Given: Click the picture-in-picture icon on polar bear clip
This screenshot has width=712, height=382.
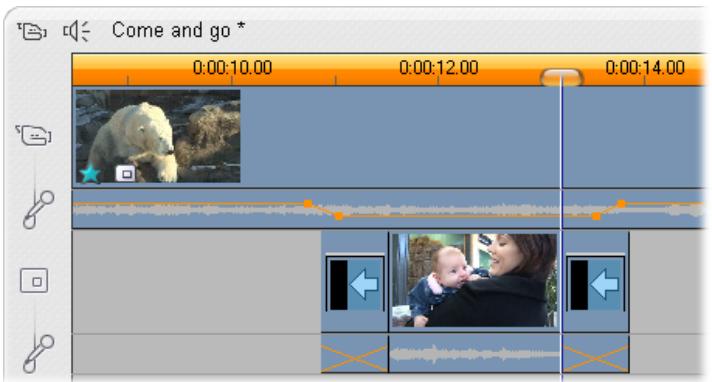Looking at the screenshot, I should [125, 174].
